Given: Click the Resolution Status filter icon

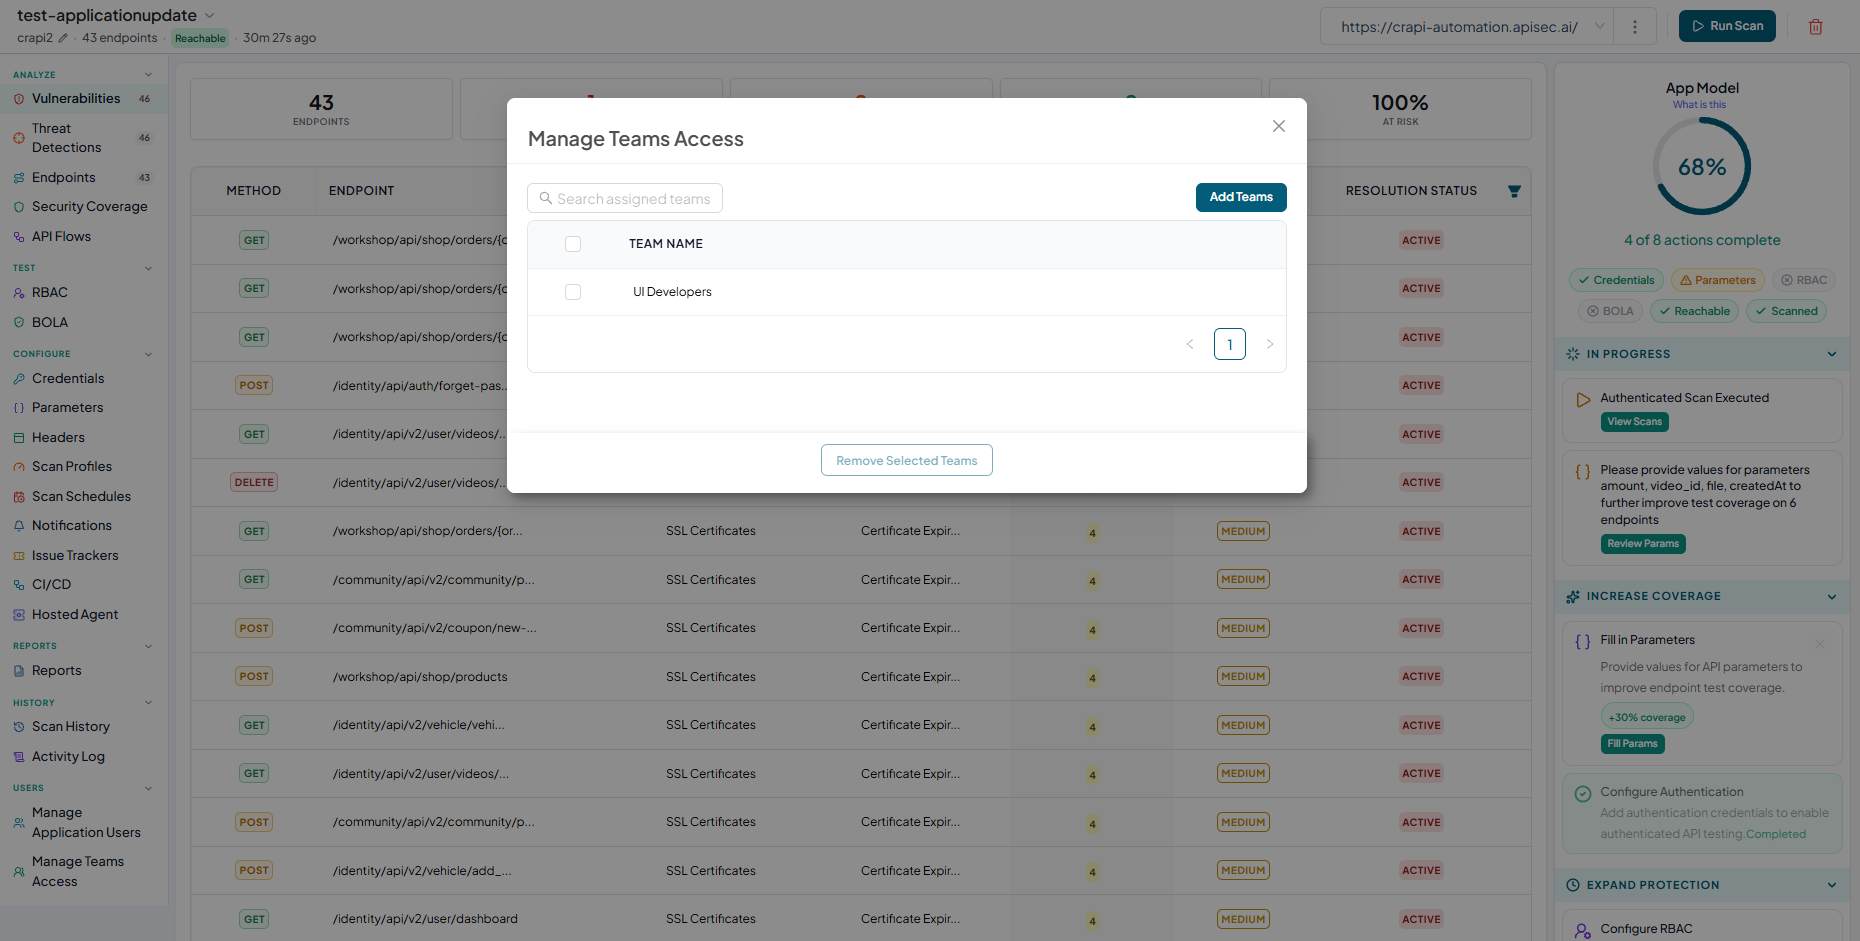Looking at the screenshot, I should 1514,191.
